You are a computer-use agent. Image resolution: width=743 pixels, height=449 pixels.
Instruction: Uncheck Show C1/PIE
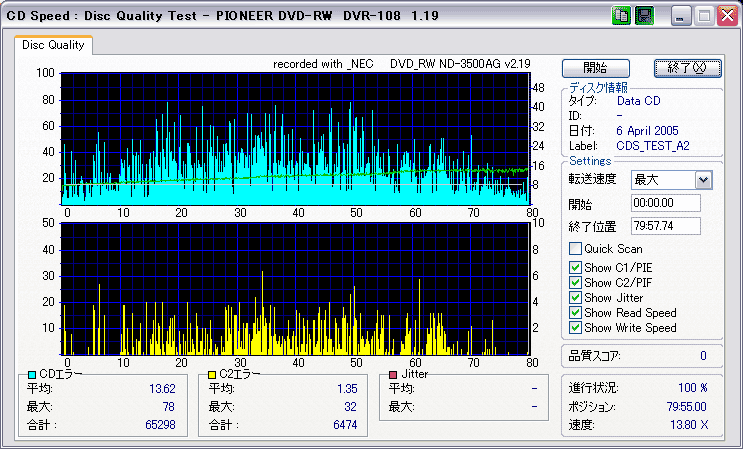[x=575, y=268]
